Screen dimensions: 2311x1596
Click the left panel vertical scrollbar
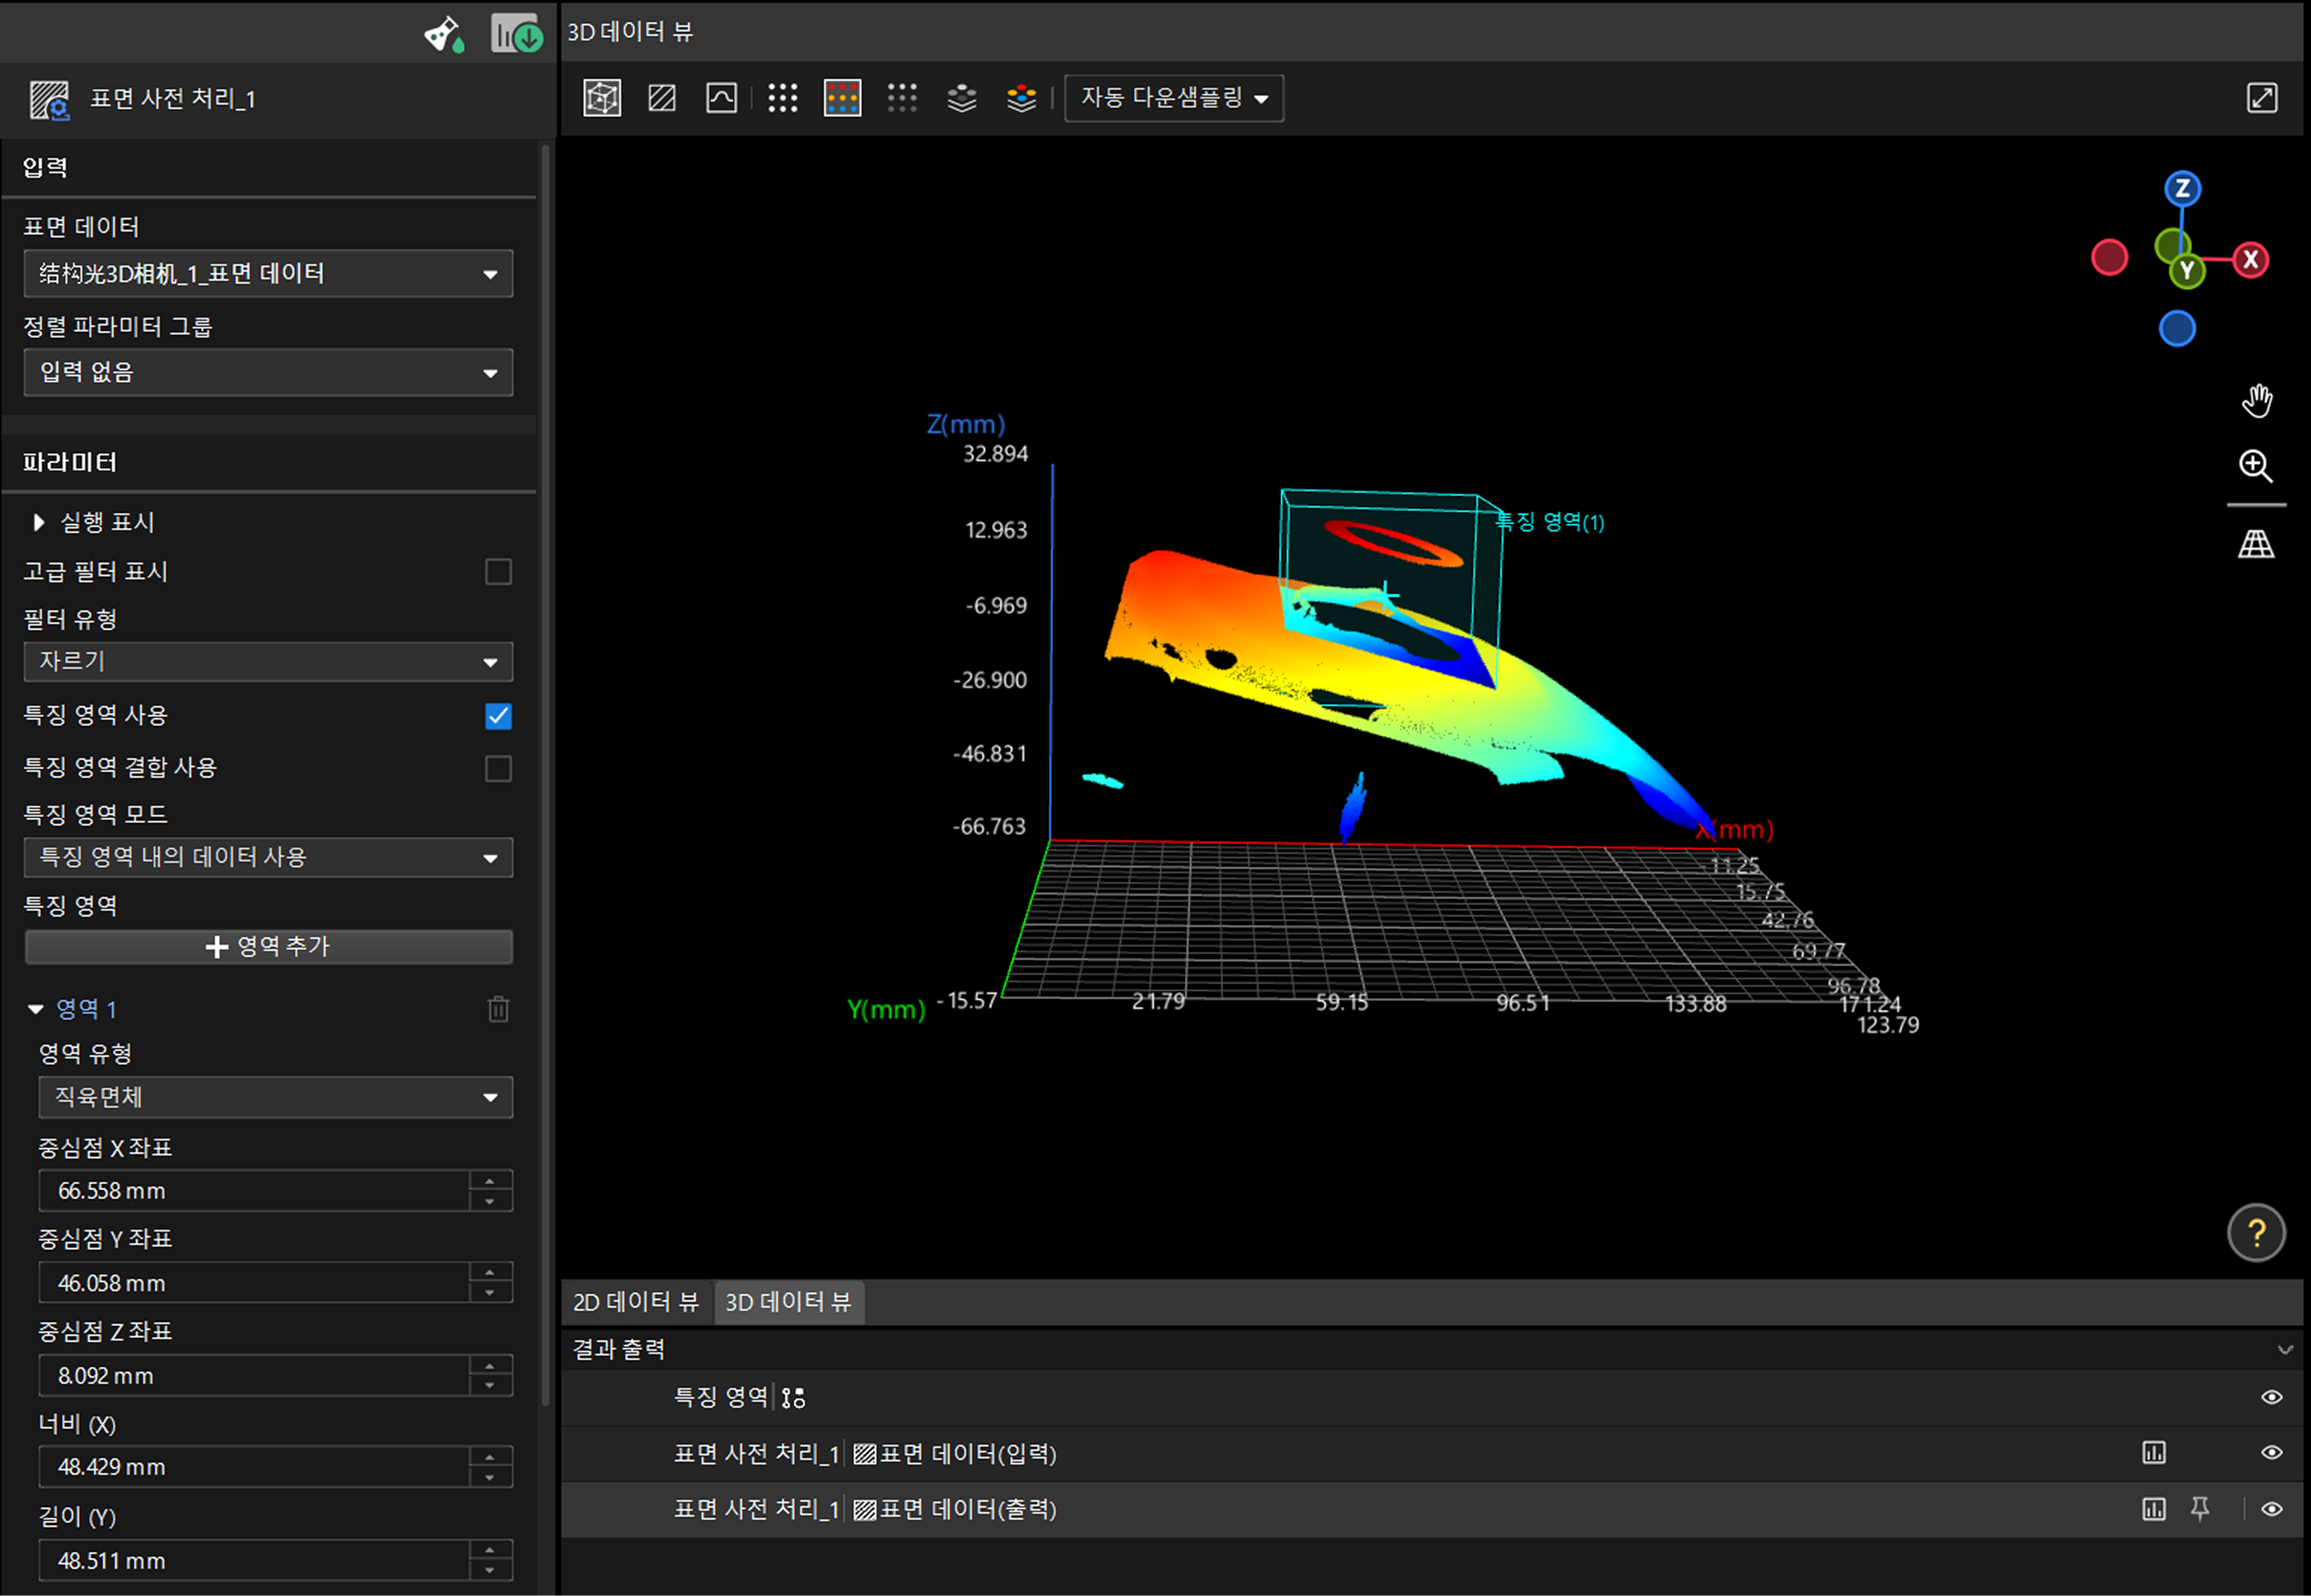point(545,775)
